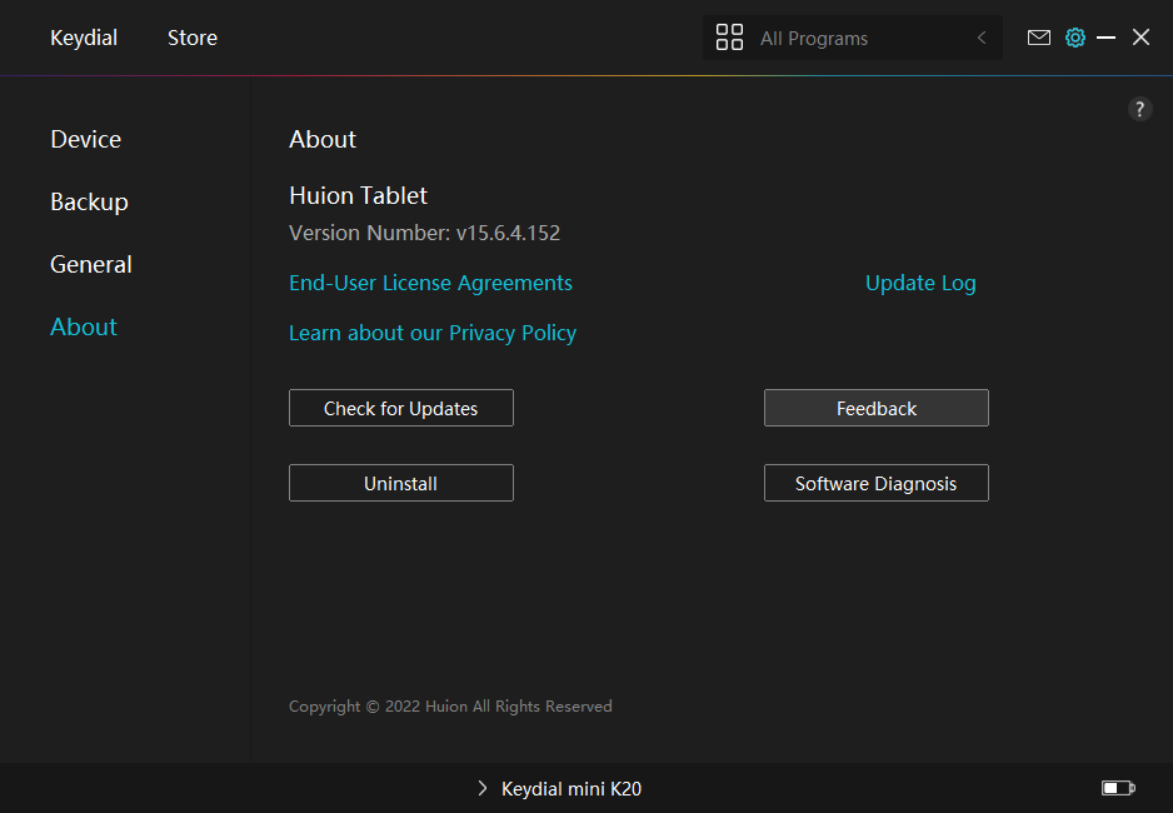This screenshot has width=1173, height=813.
Task: Expand the Keydial mini K20 device chevron
Action: (483, 789)
